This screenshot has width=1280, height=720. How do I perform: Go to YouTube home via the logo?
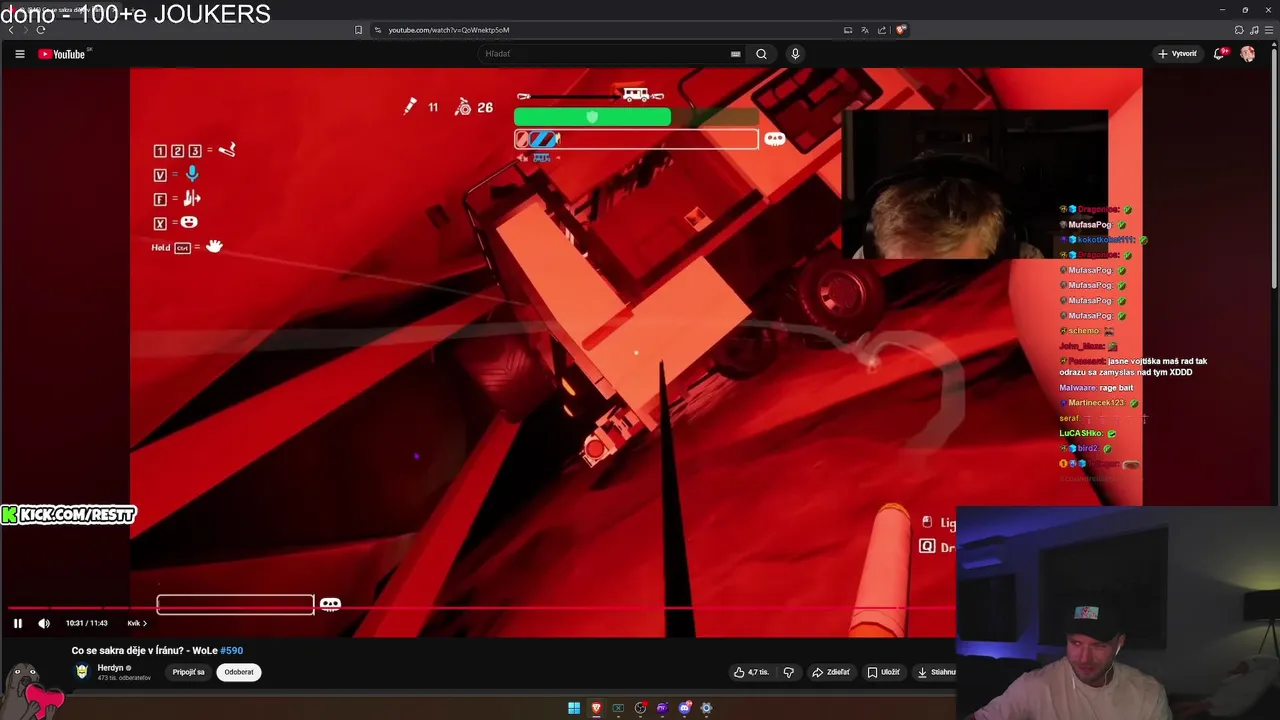point(62,54)
